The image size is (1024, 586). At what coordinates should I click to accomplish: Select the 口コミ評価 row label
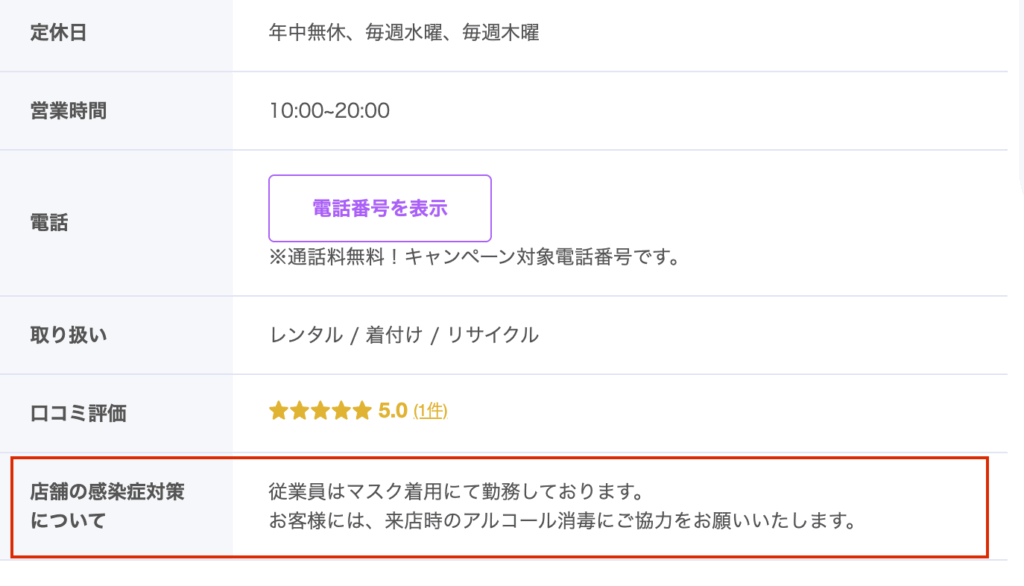coord(78,412)
